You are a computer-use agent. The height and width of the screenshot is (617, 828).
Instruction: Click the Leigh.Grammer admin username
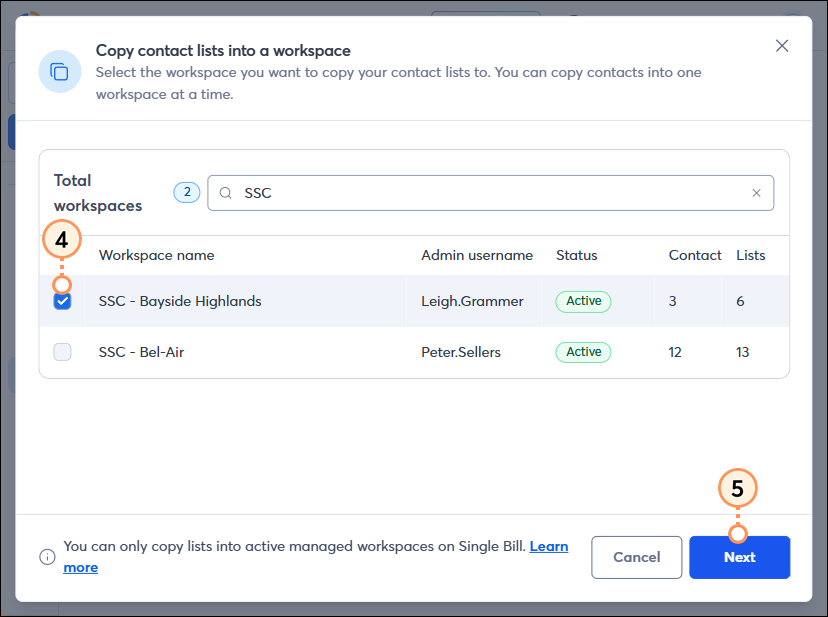(x=472, y=301)
